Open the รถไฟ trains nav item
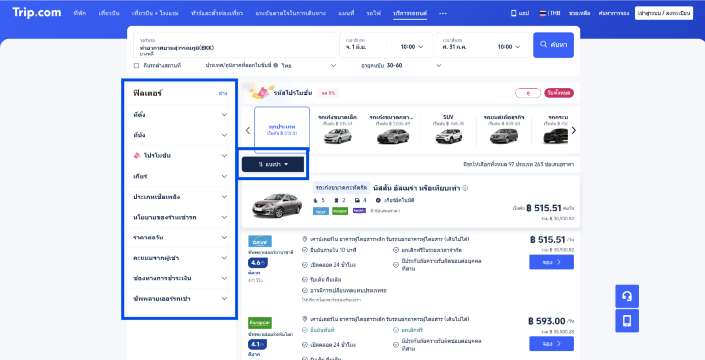The image size is (705, 360). click(373, 13)
